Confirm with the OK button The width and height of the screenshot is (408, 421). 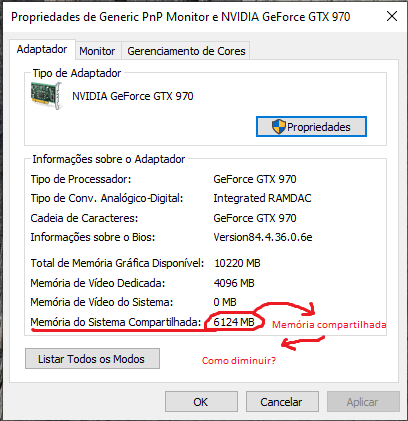pyautogui.click(x=201, y=402)
